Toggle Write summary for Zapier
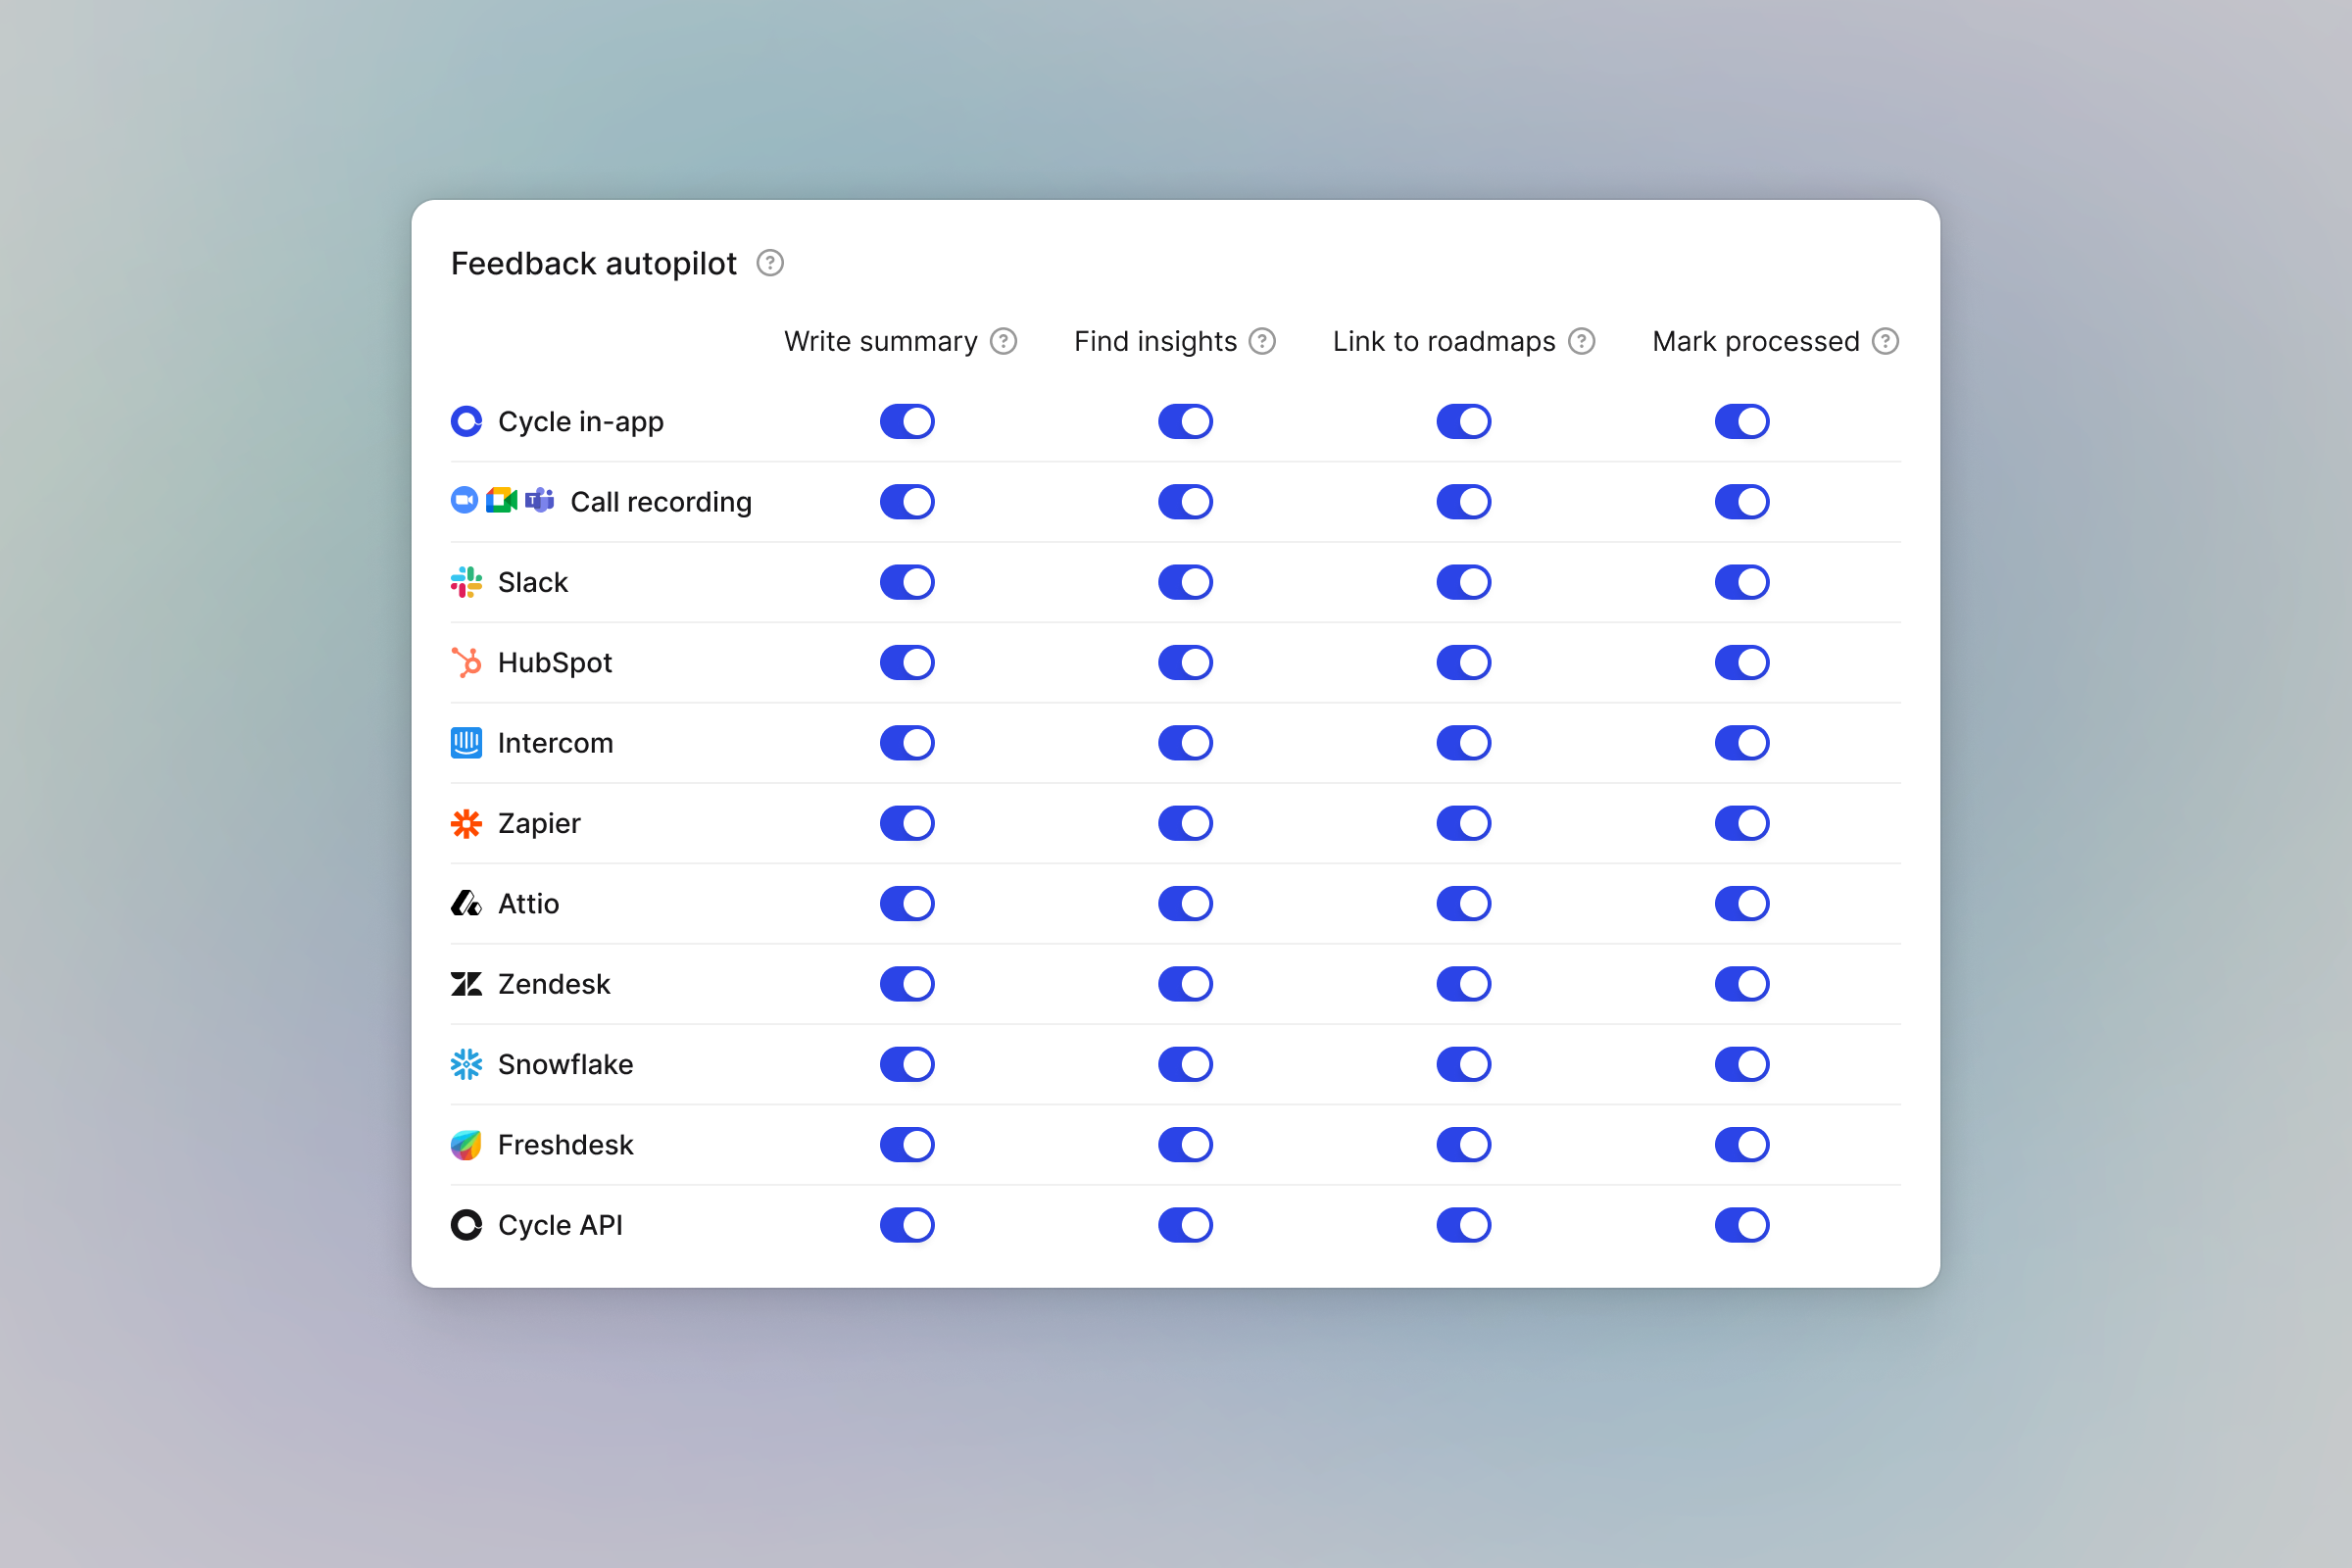Image resolution: width=2352 pixels, height=1568 pixels. (x=907, y=823)
